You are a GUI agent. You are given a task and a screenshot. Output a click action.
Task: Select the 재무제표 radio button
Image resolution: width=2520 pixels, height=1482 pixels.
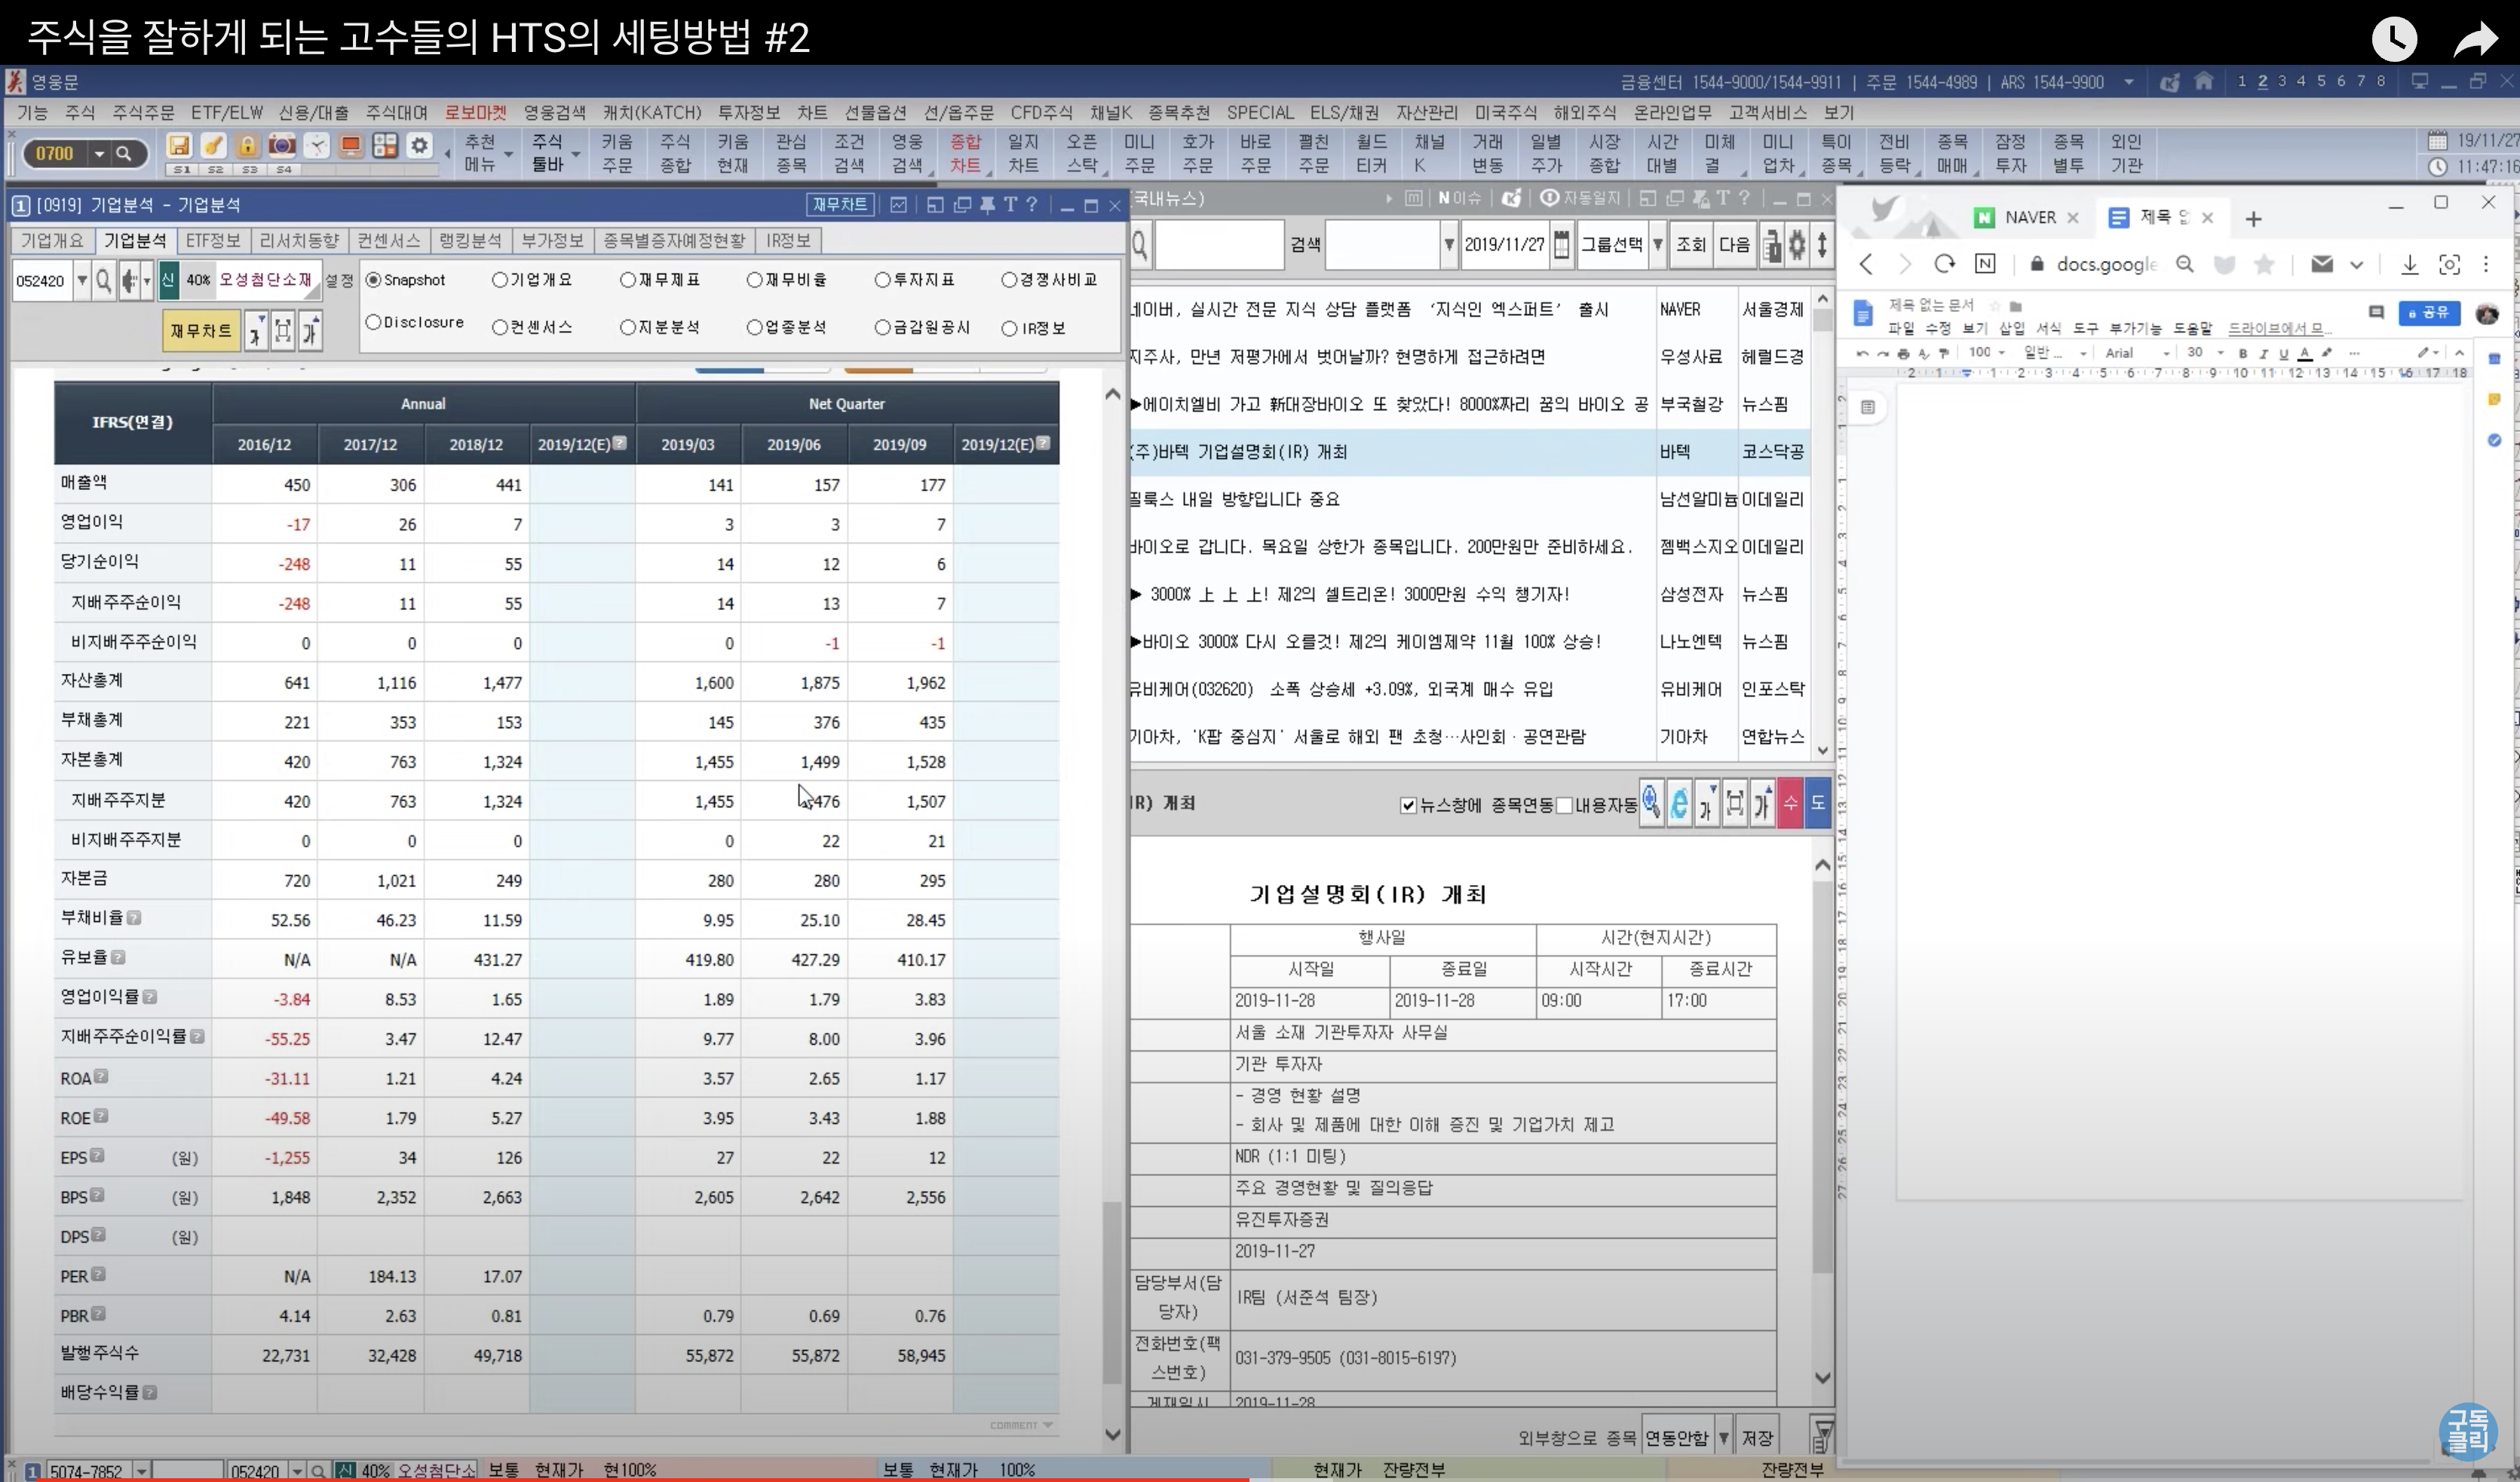(x=628, y=280)
